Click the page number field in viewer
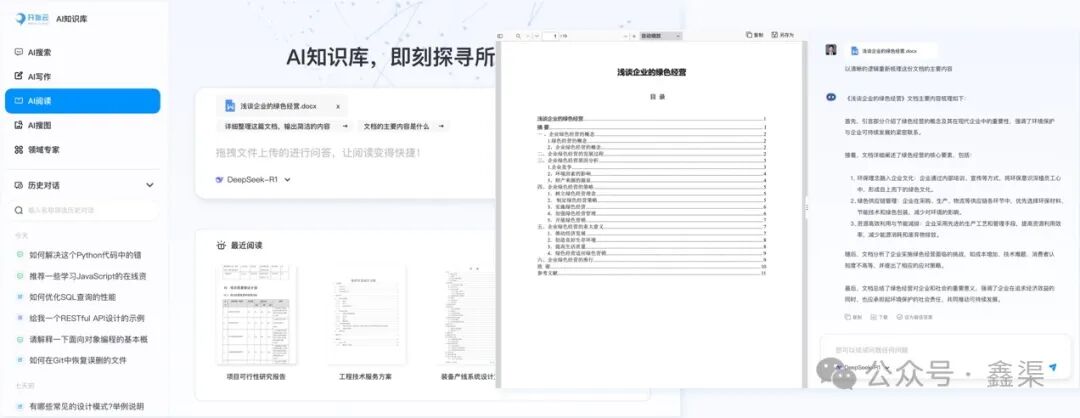1080x418 pixels. click(550, 35)
